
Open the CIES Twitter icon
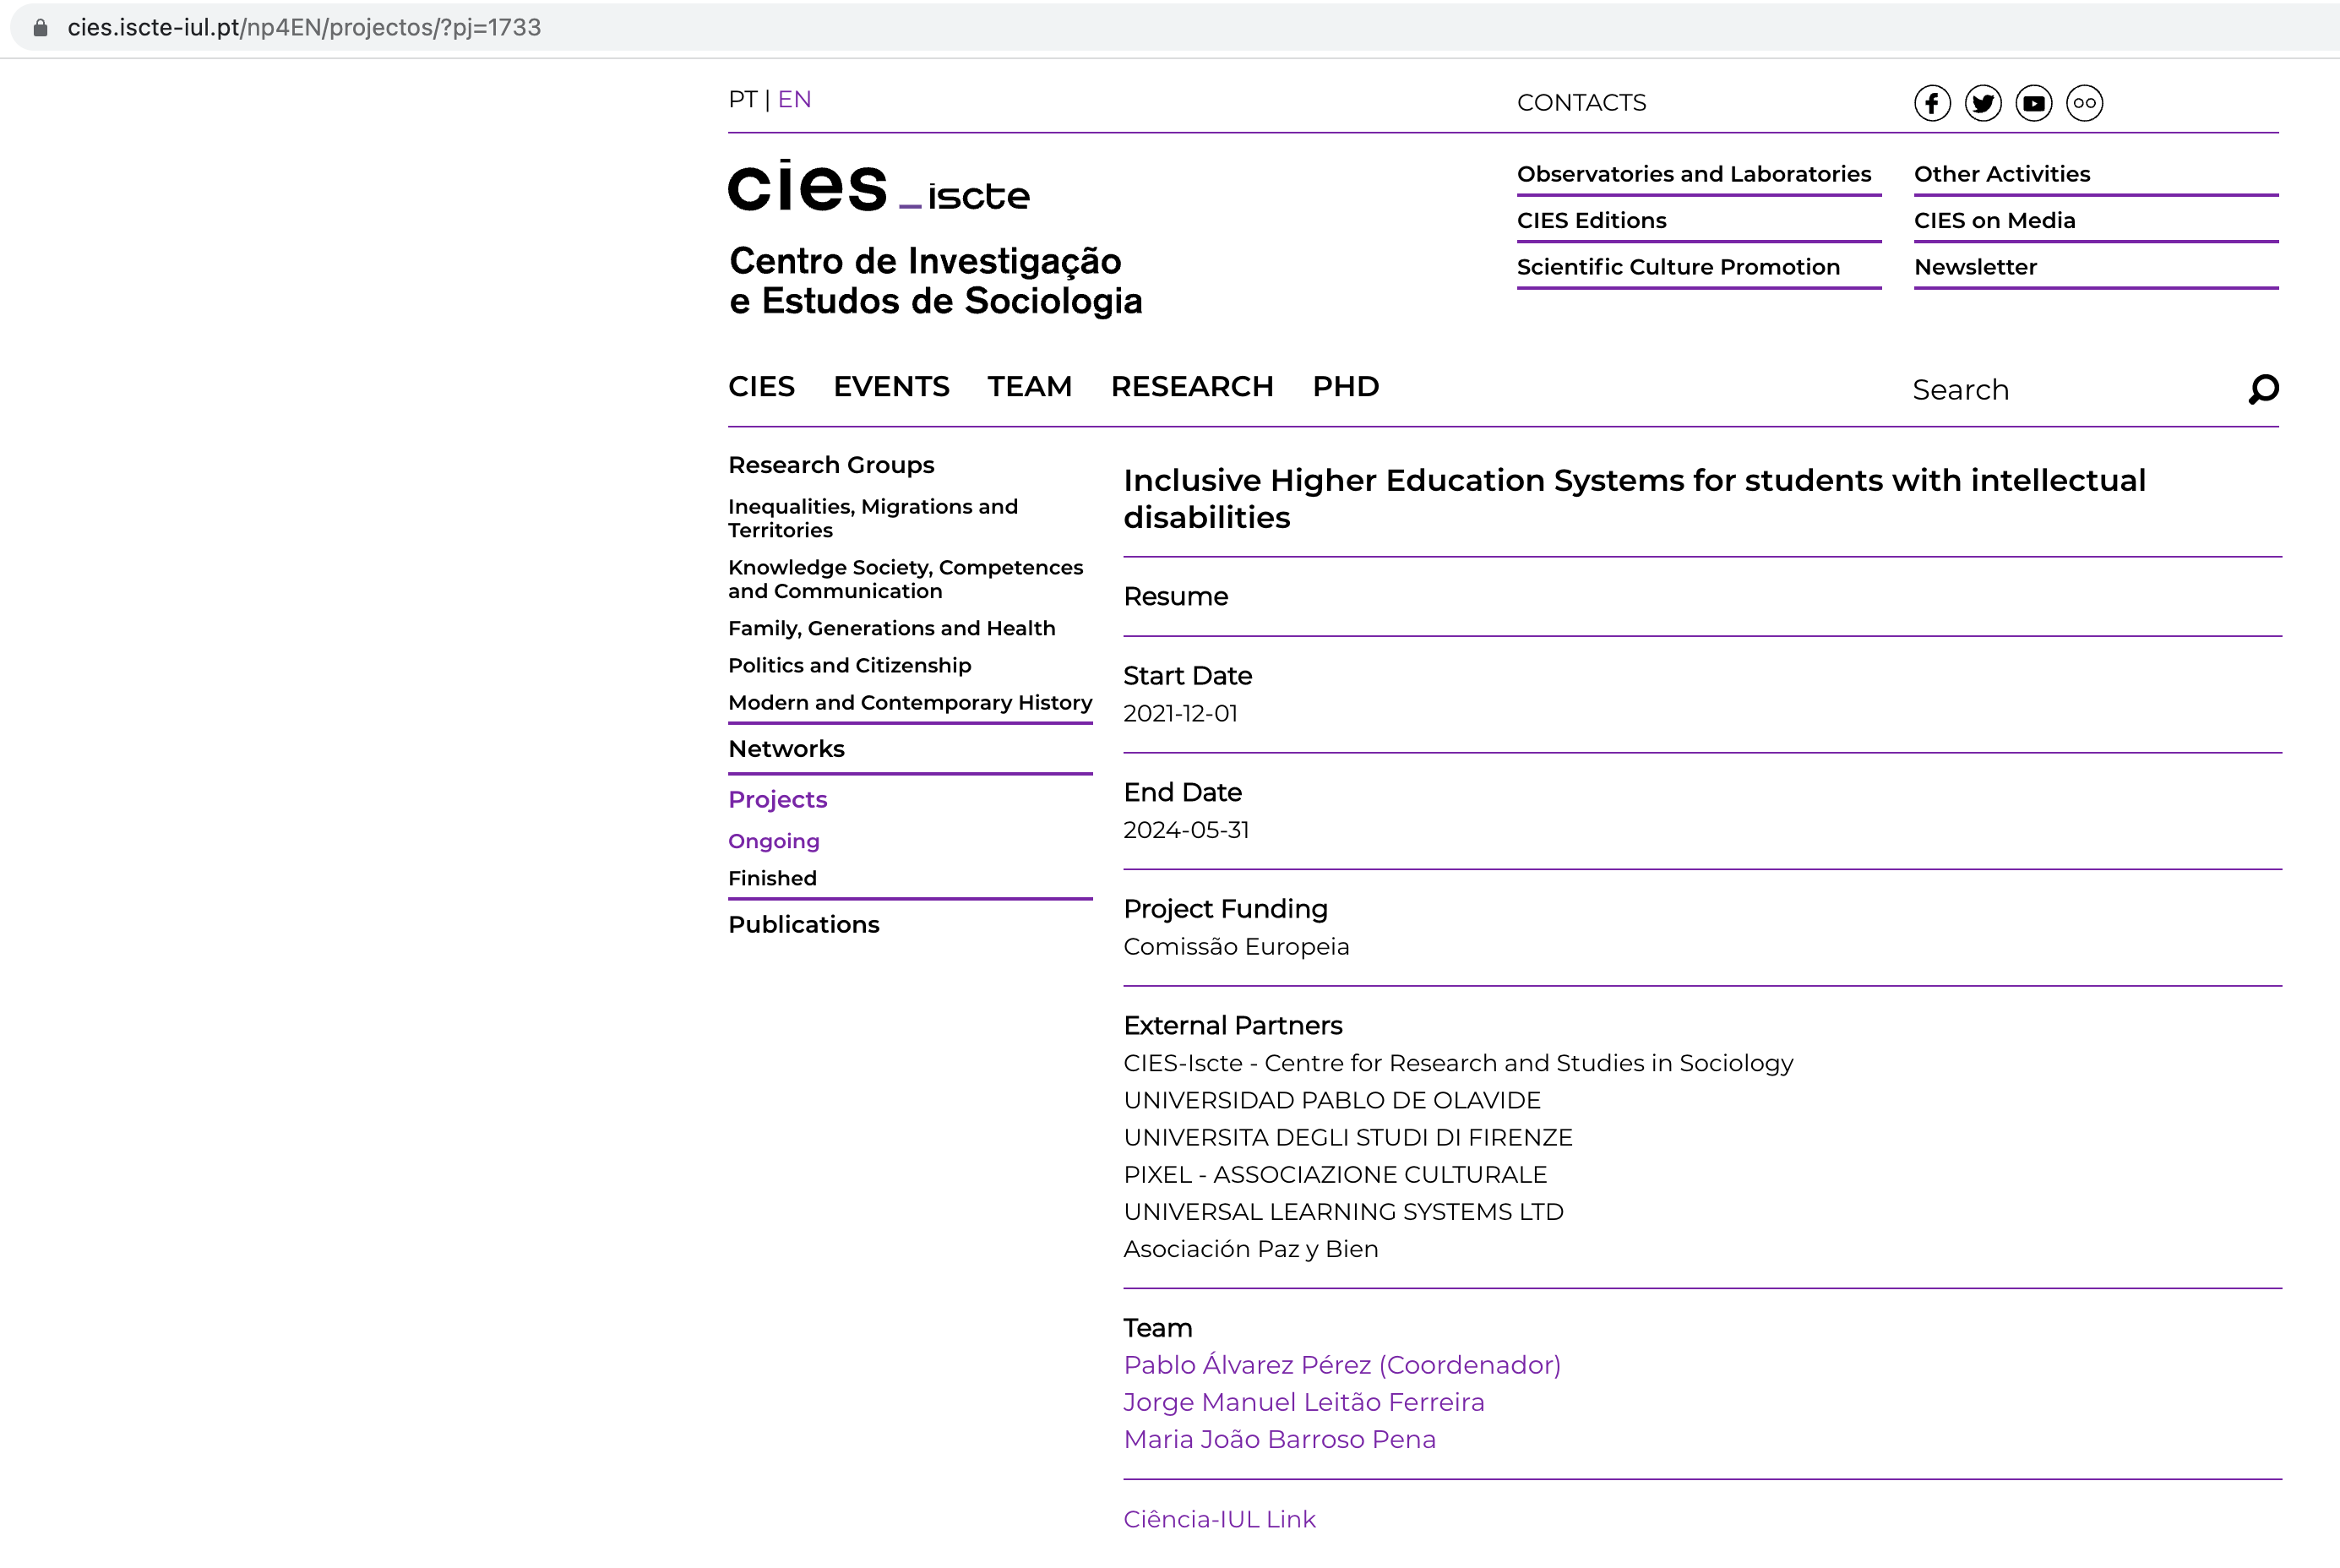1983,103
